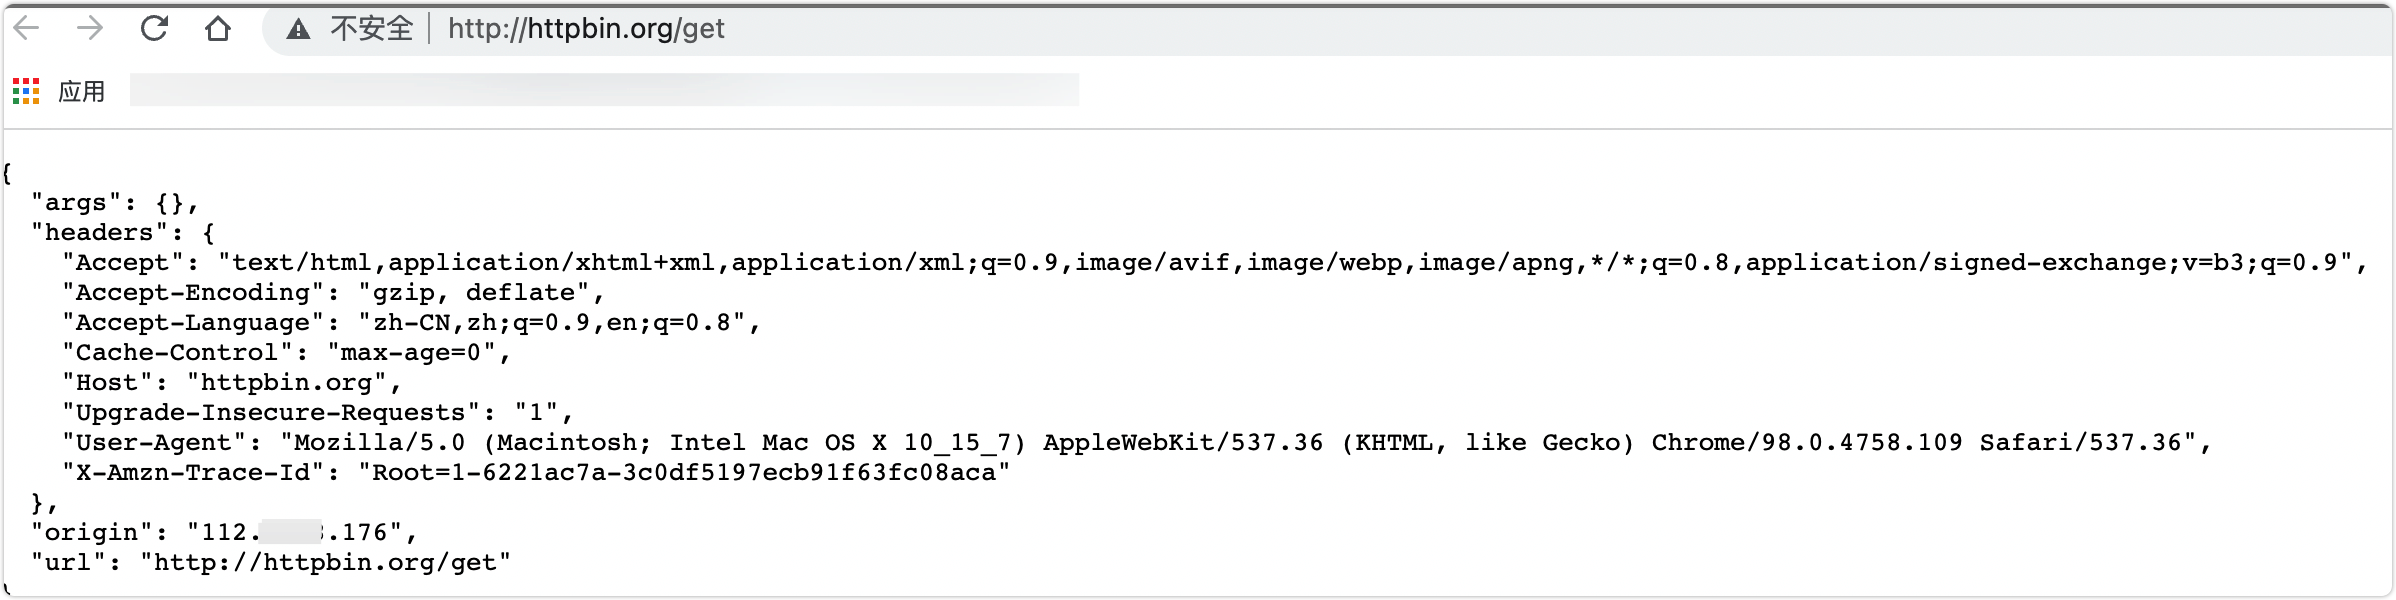Click the browser forward arrow

coord(90,29)
